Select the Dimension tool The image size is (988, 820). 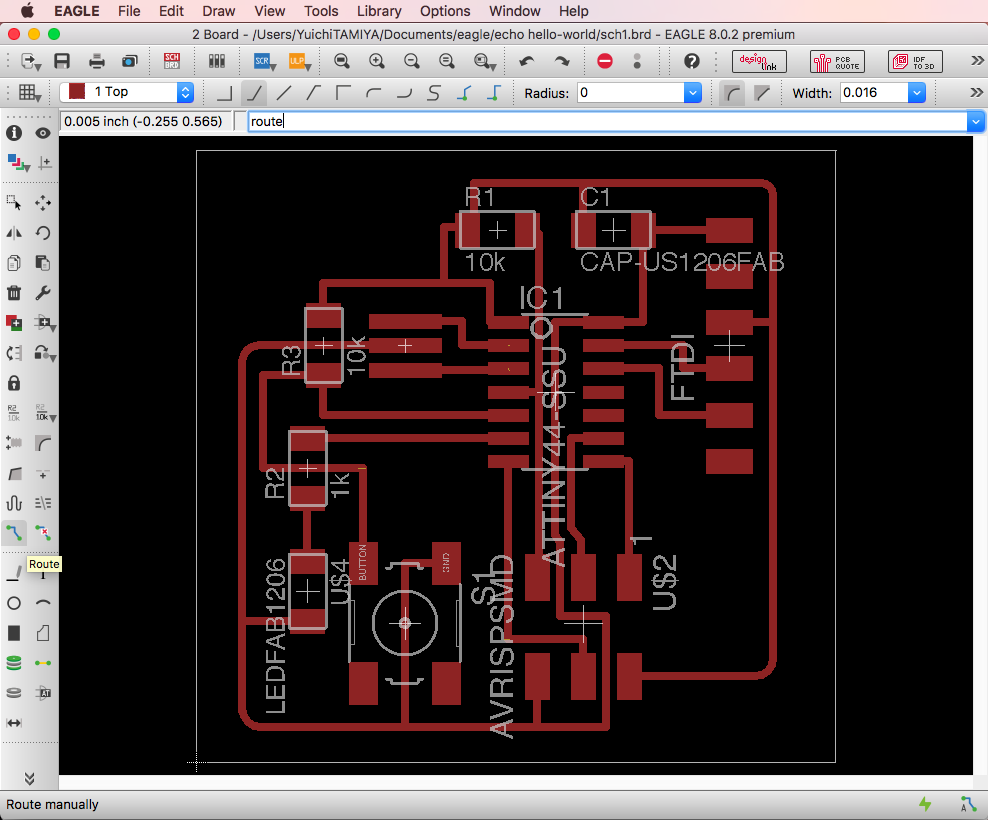pos(14,723)
